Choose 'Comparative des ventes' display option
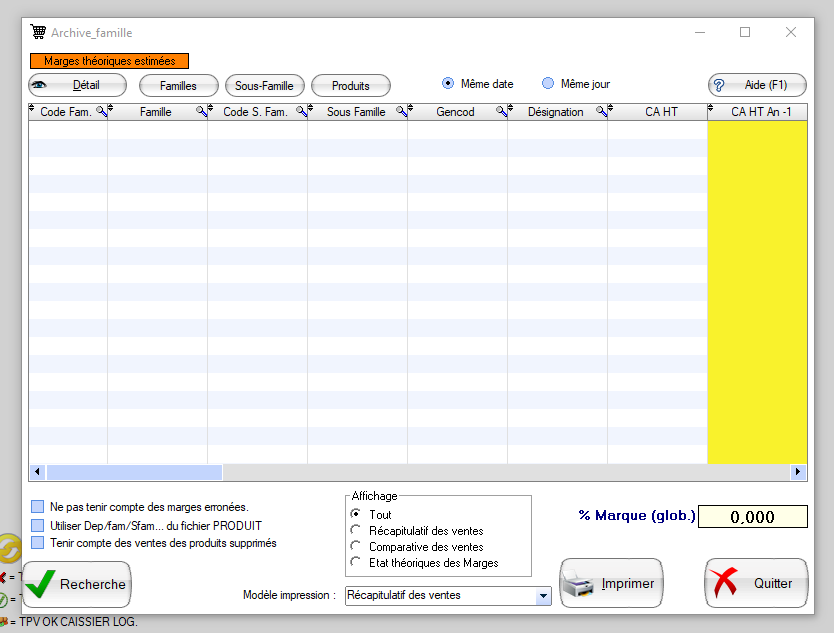 [356, 547]
